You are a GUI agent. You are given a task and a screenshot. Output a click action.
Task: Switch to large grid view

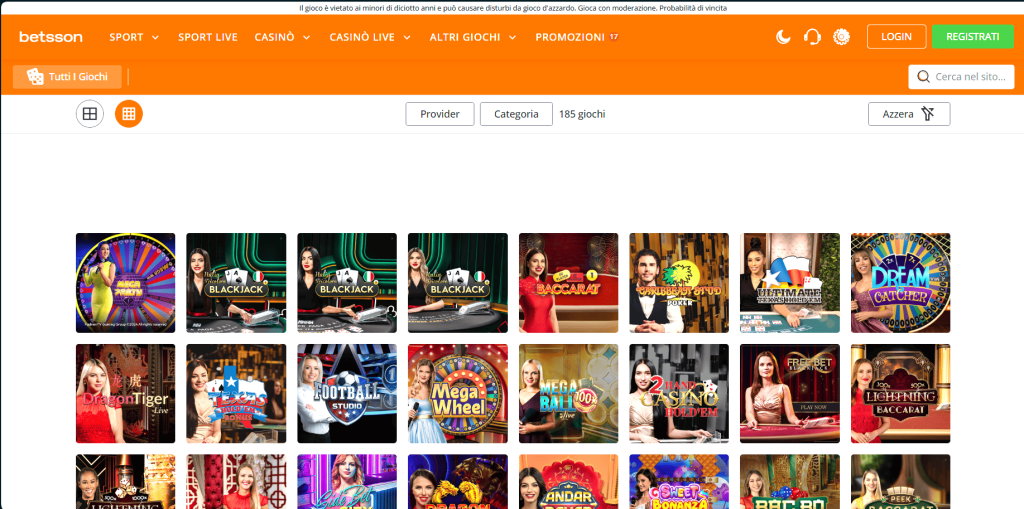click(x=90, y=114)
